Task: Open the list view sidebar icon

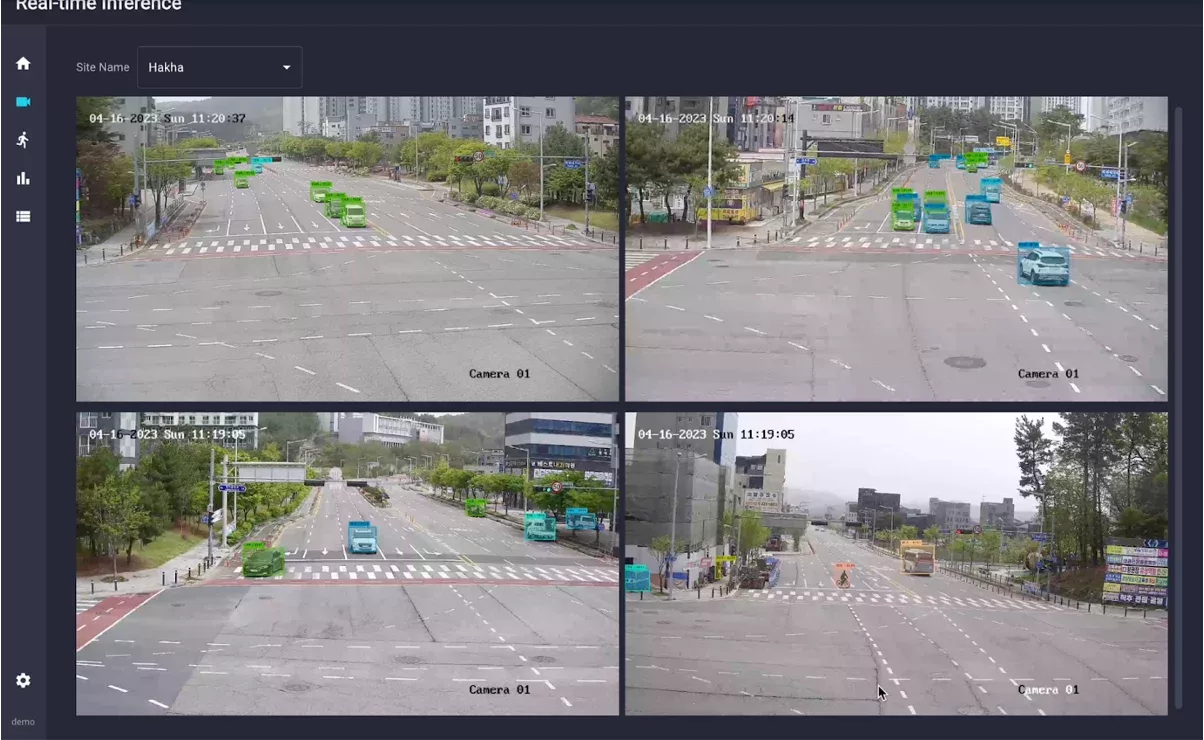Action: pyautogui.click(x=23, y=217)
